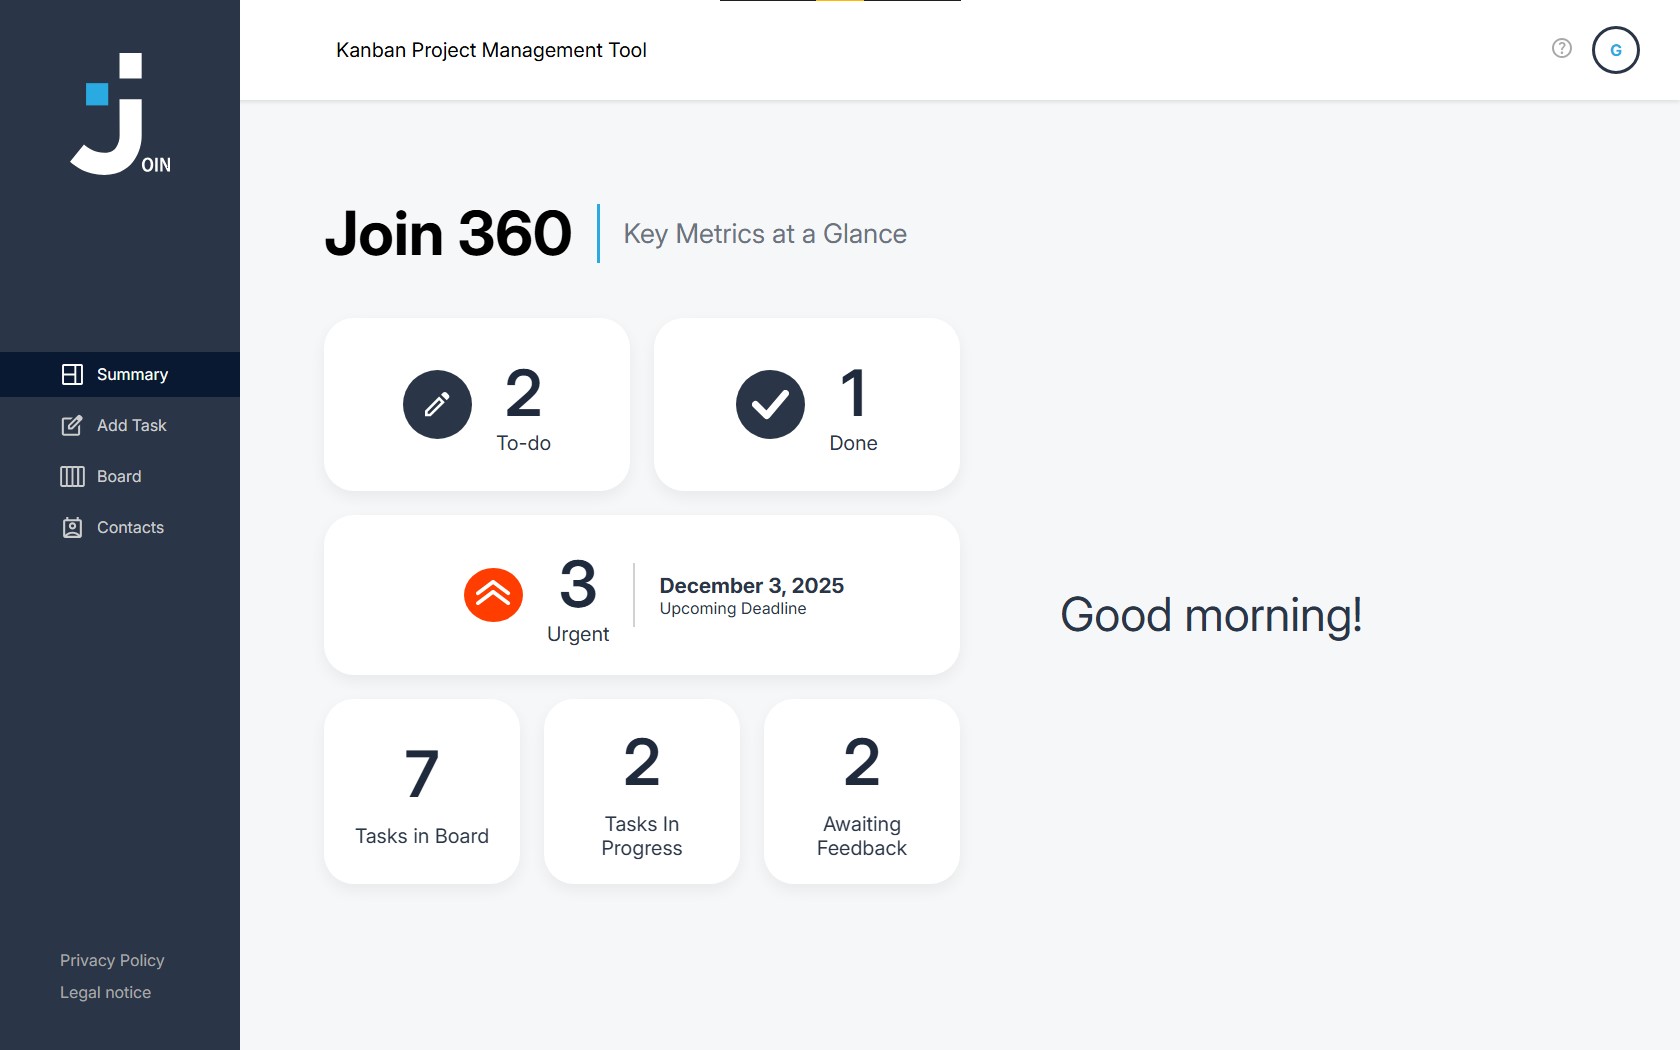
Task: Click the pencil icon on the To-do card
Action: pos(437,404)
